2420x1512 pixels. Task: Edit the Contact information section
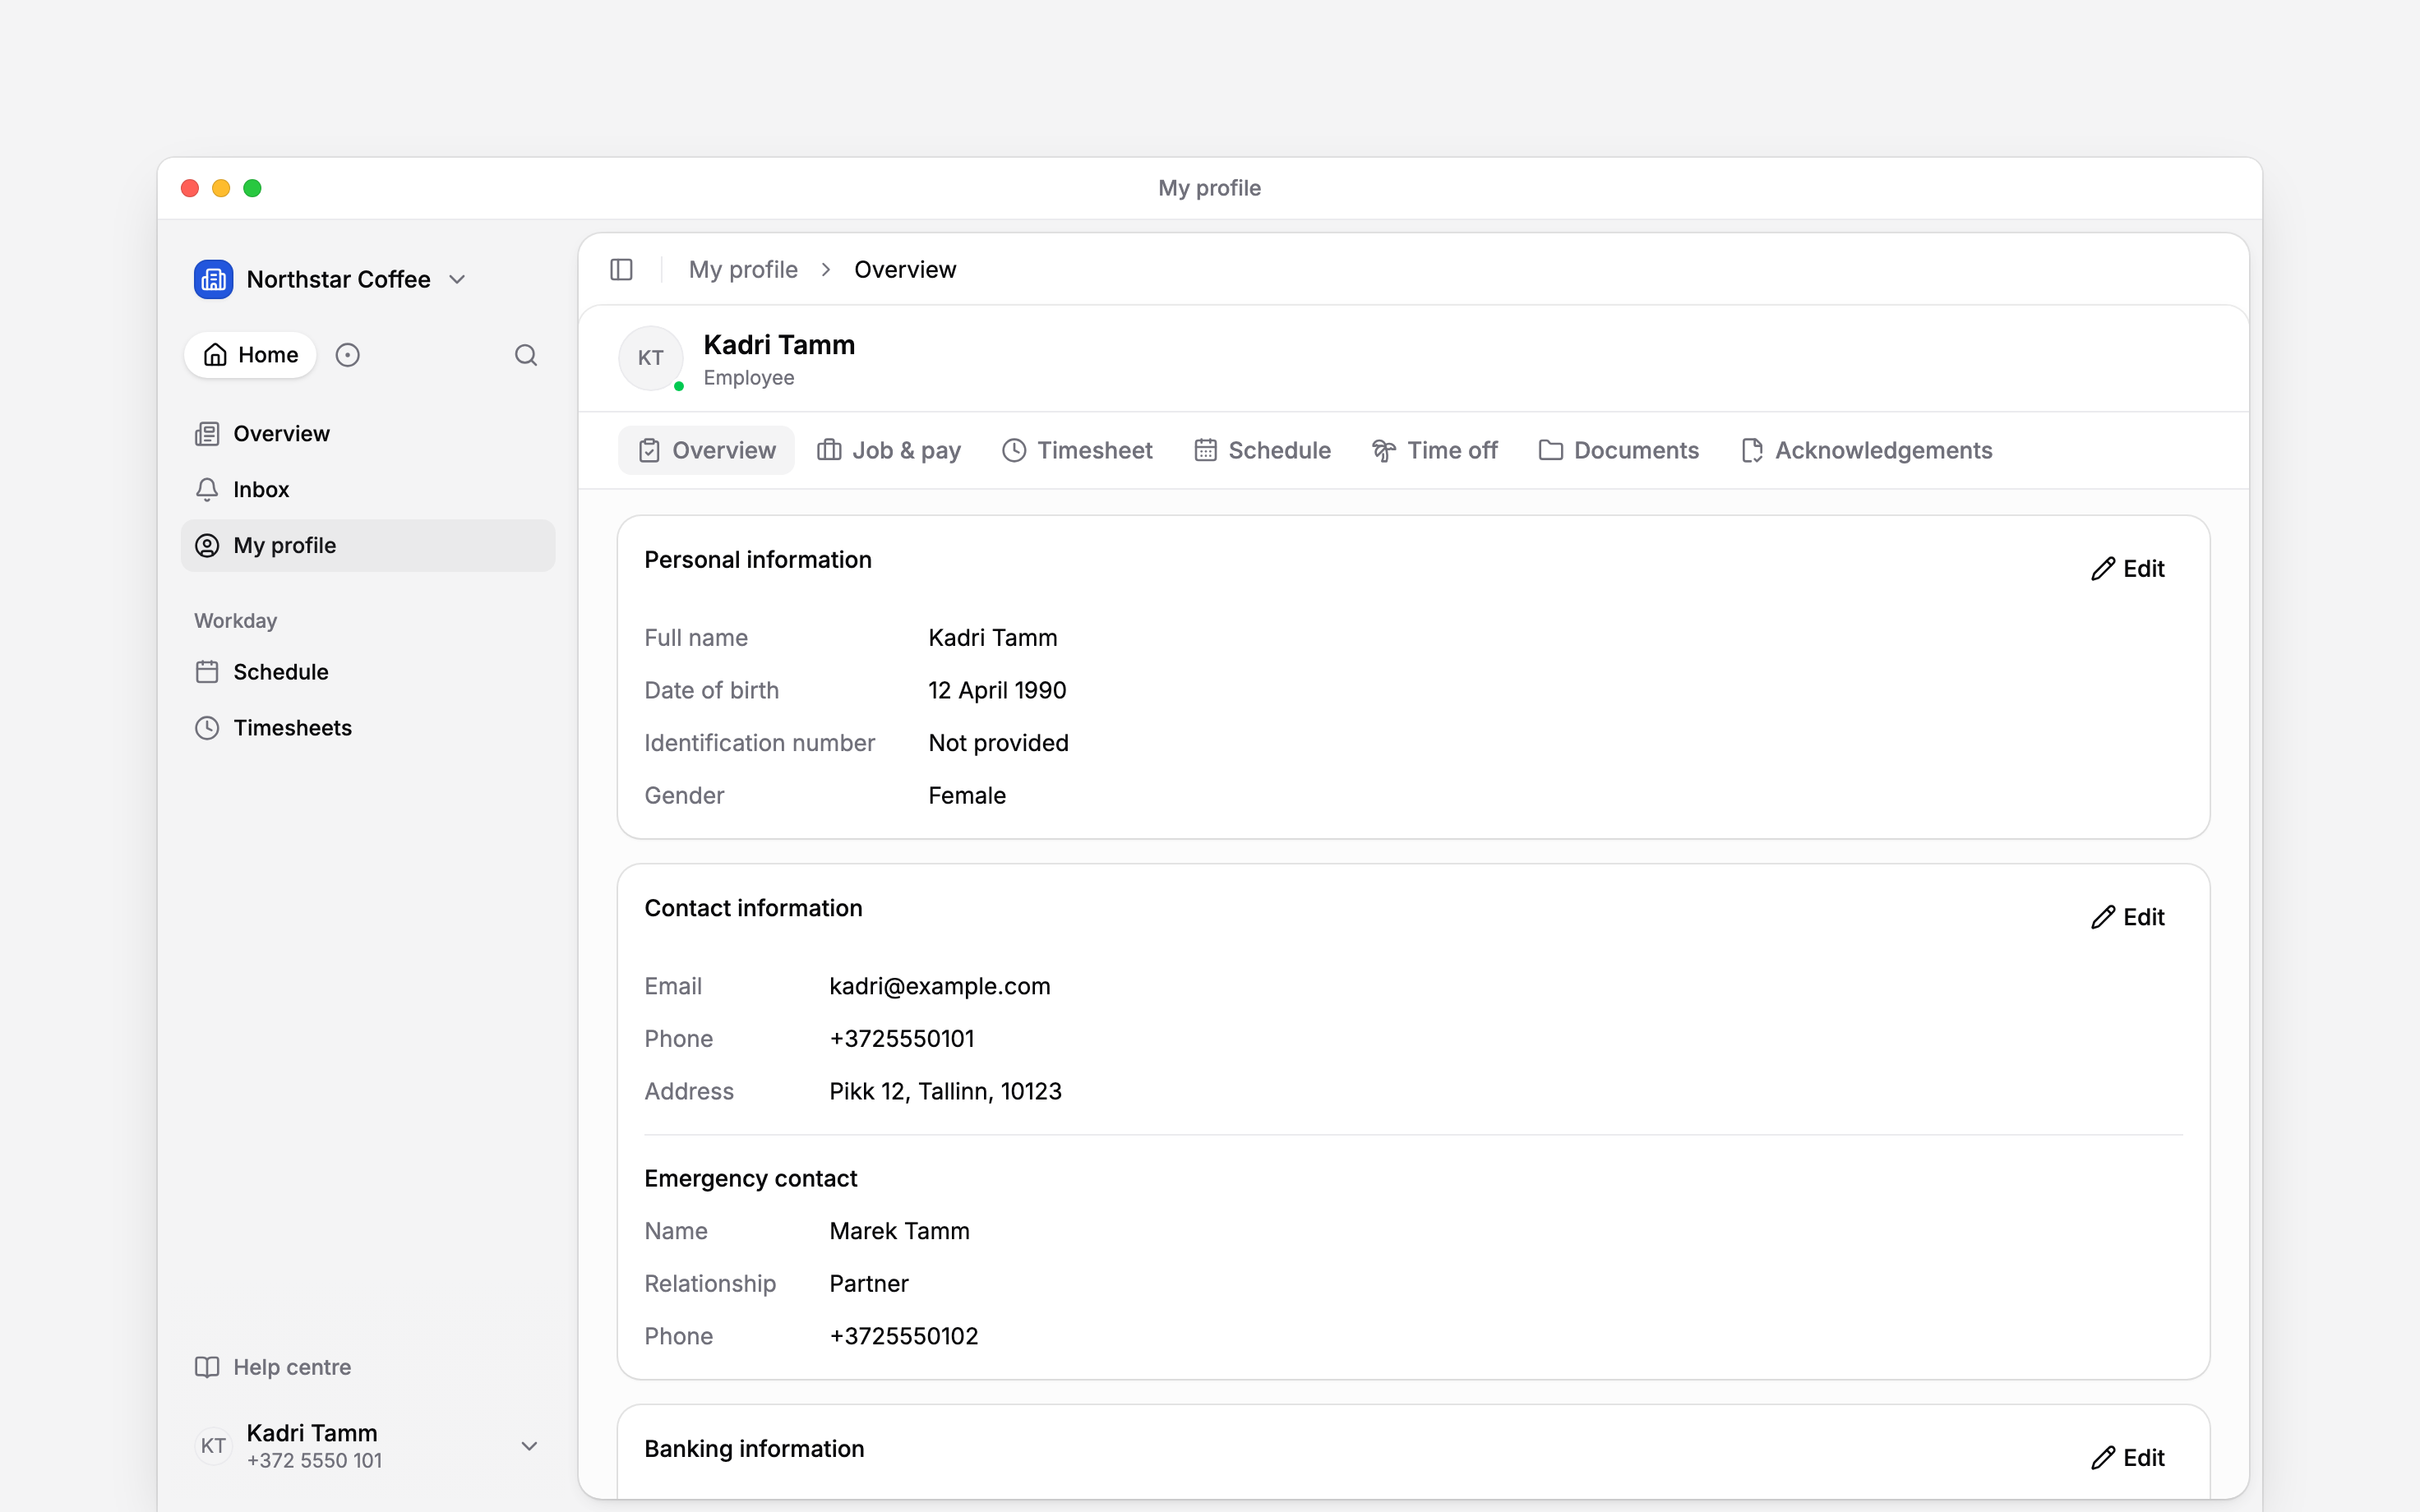click(2128, 917)
